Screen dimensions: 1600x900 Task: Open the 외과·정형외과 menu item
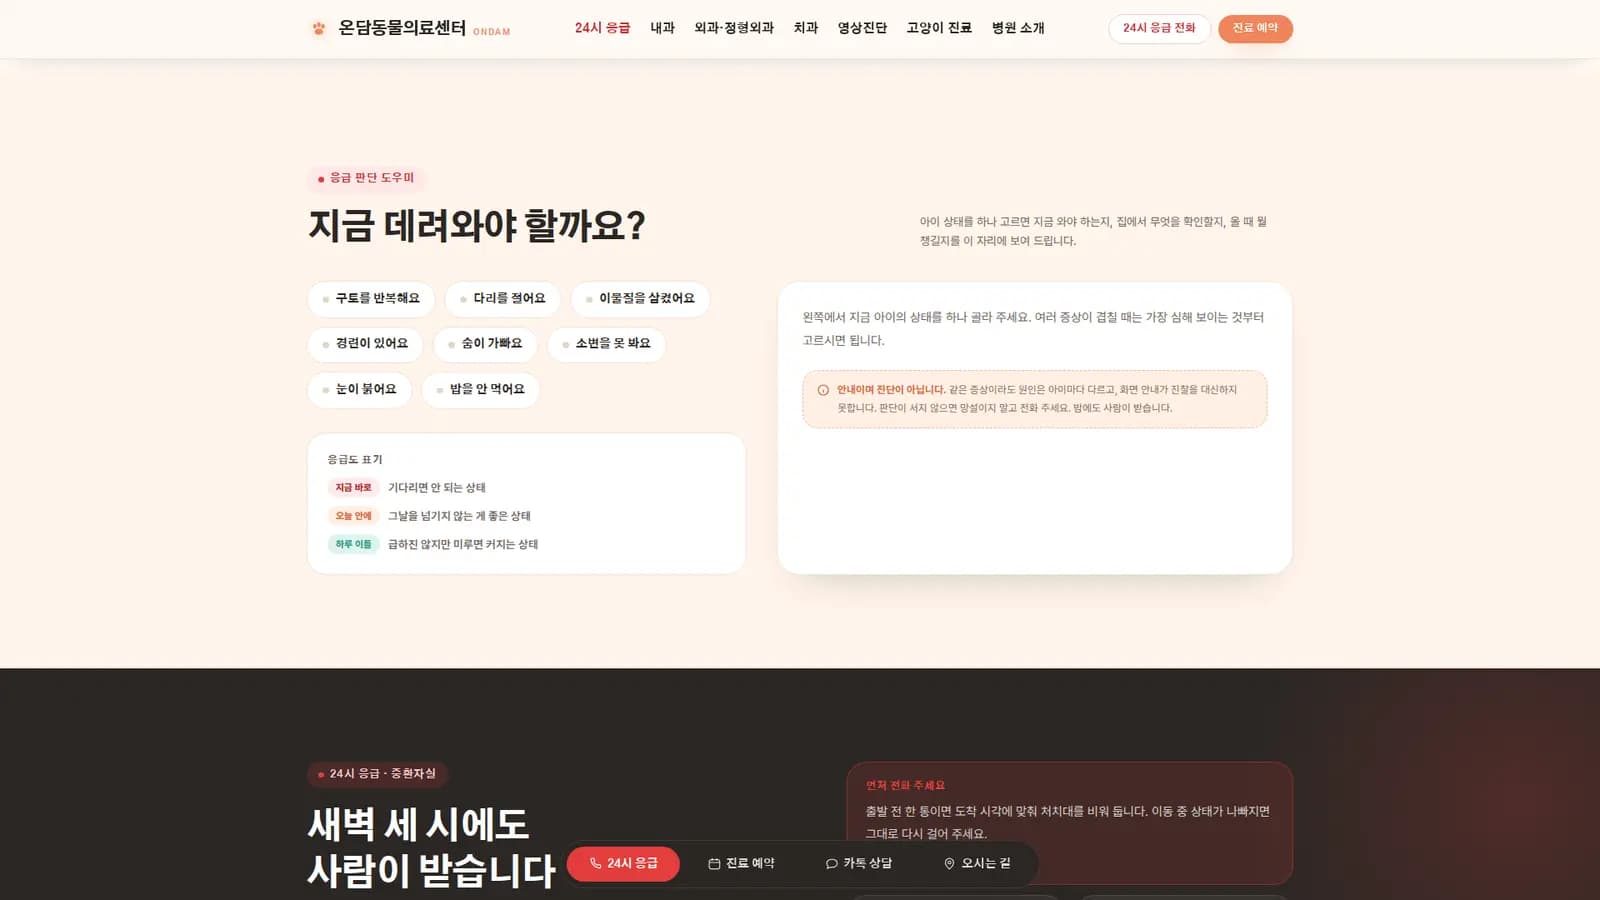(x=734, y=28)
